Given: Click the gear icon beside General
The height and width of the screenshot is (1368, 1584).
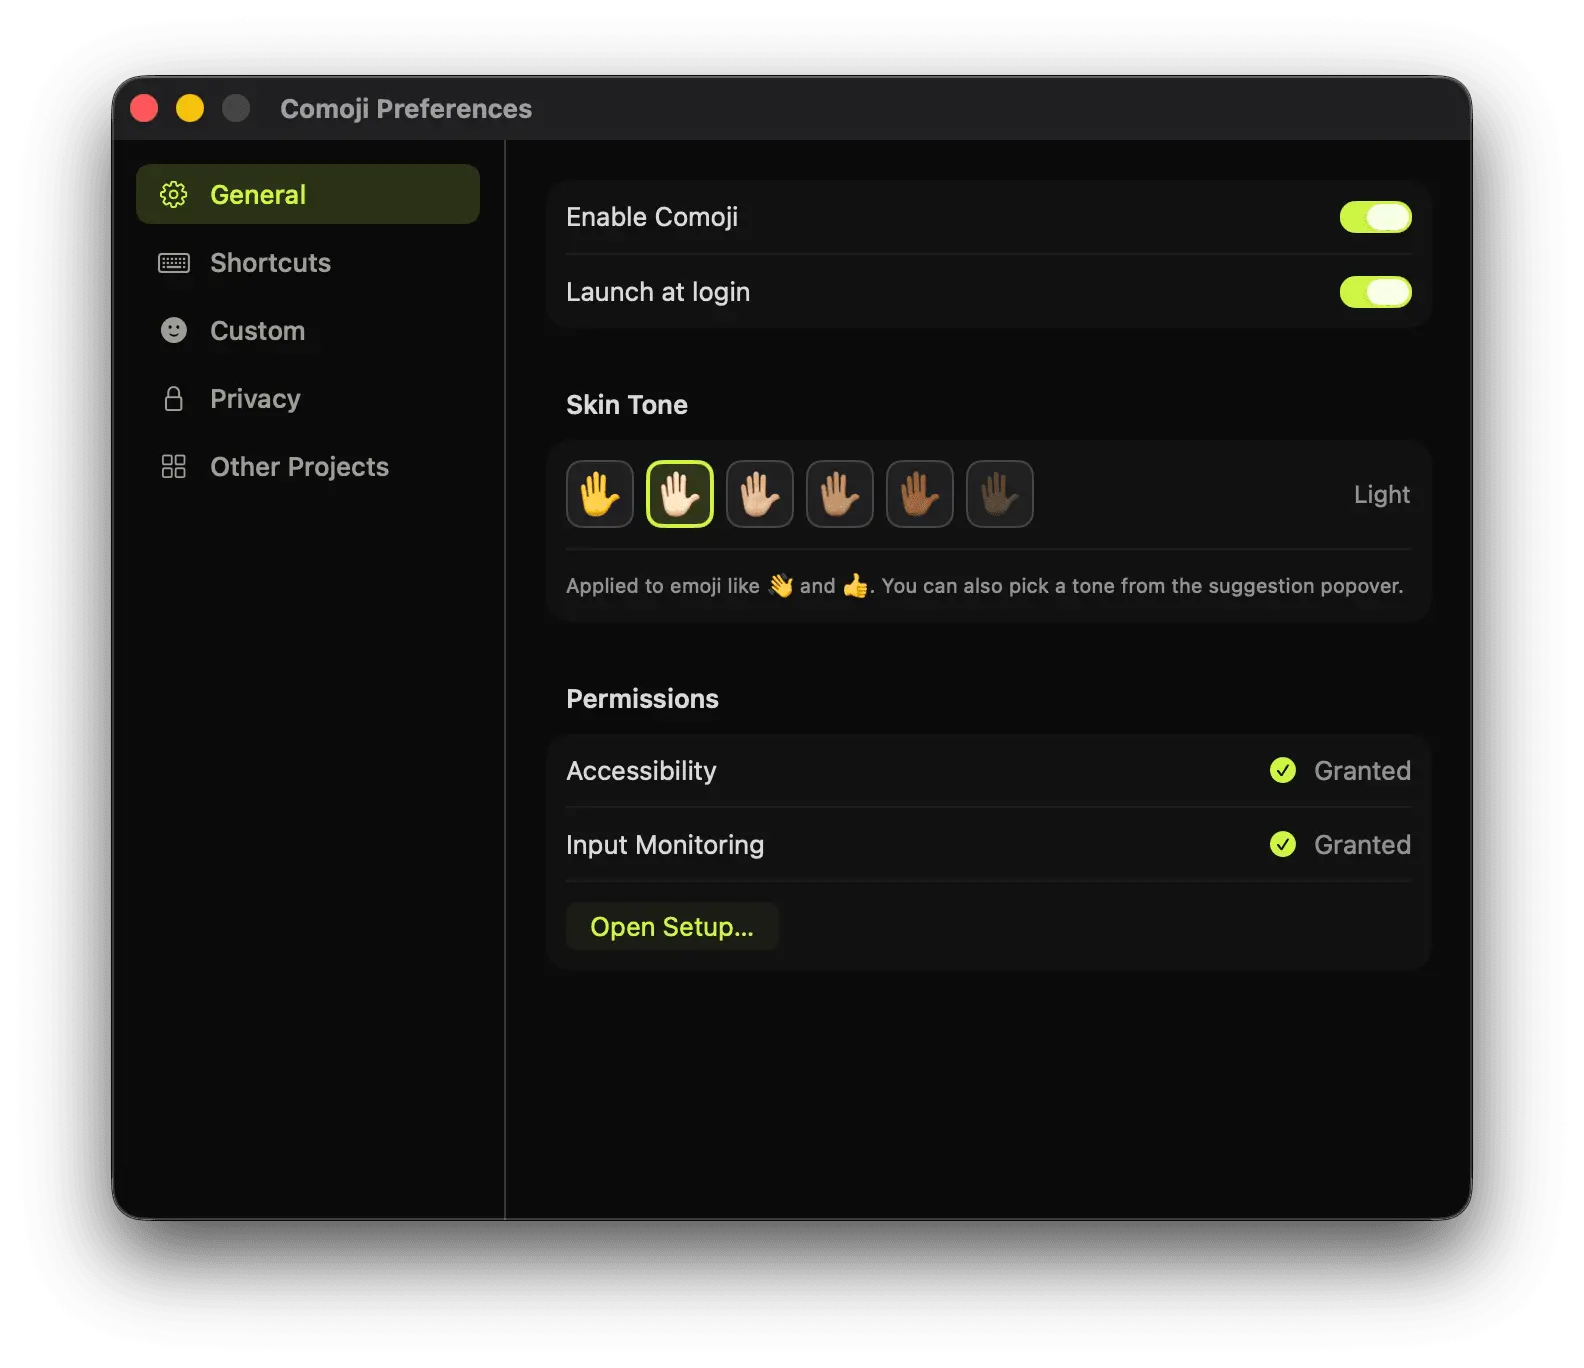Looking at the screenshot, I should [174, 194].
